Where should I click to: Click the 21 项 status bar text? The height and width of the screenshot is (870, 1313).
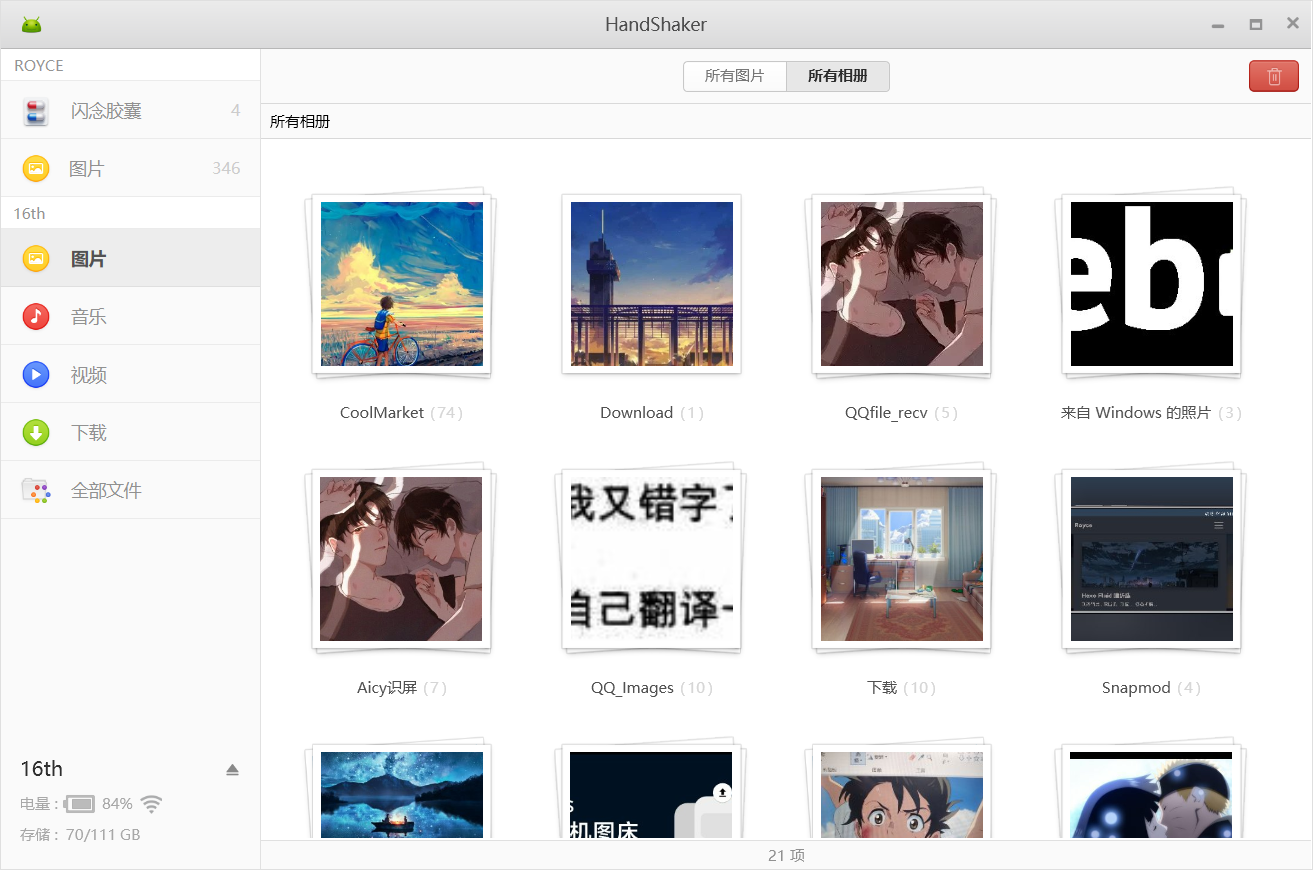pos(786,855)
